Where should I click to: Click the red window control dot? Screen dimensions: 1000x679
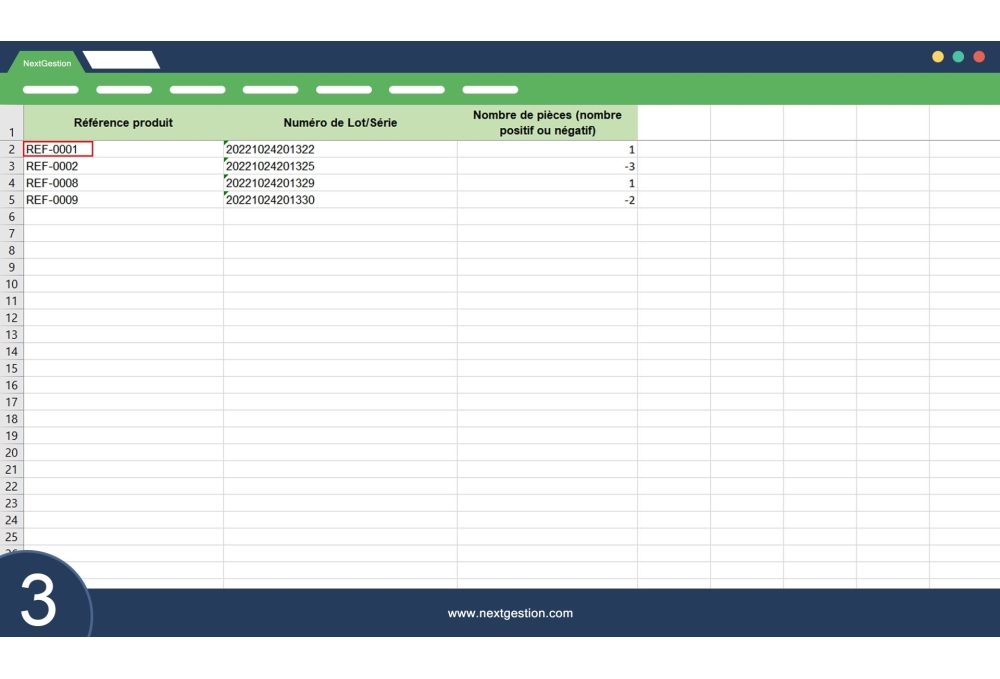click(x=979, y=57)
